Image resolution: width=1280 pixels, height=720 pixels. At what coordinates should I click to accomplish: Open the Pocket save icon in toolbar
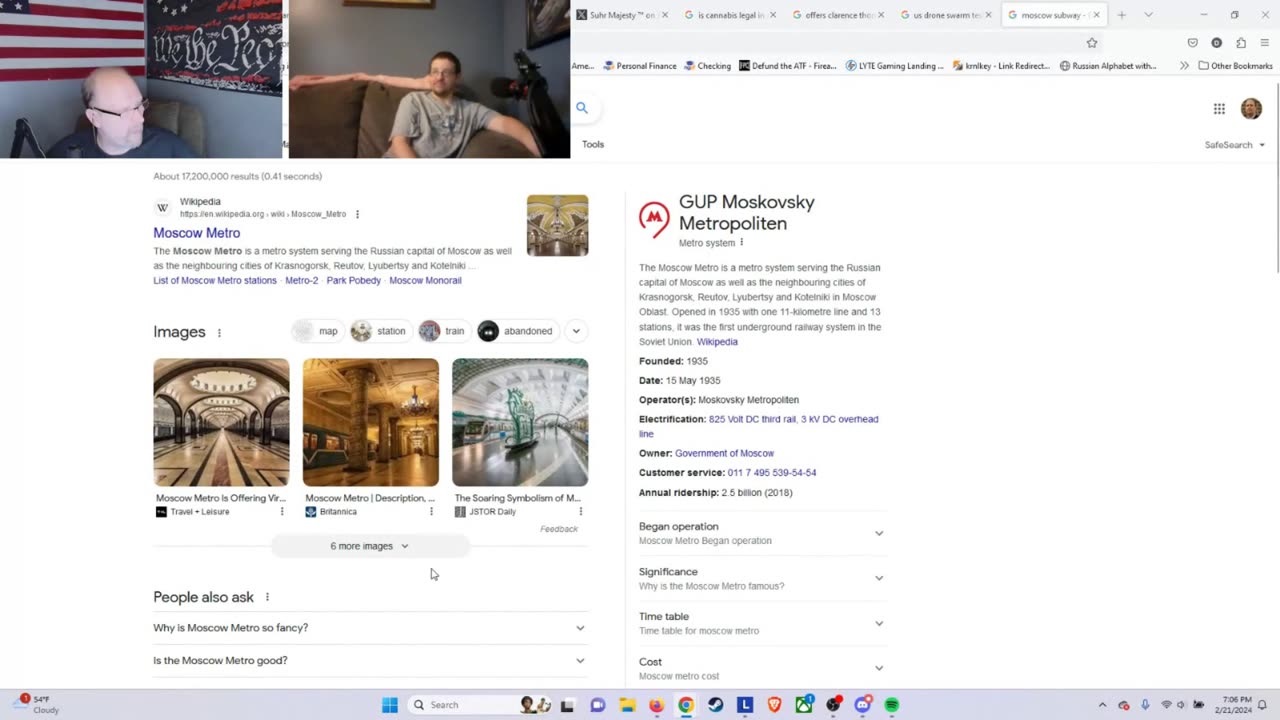coord(1193,43)
